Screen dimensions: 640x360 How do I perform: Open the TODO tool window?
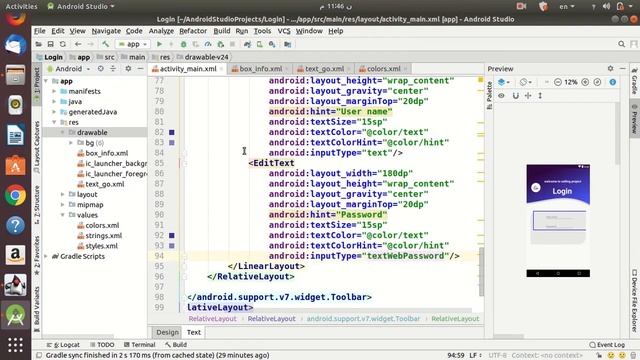tap(102, 344)
